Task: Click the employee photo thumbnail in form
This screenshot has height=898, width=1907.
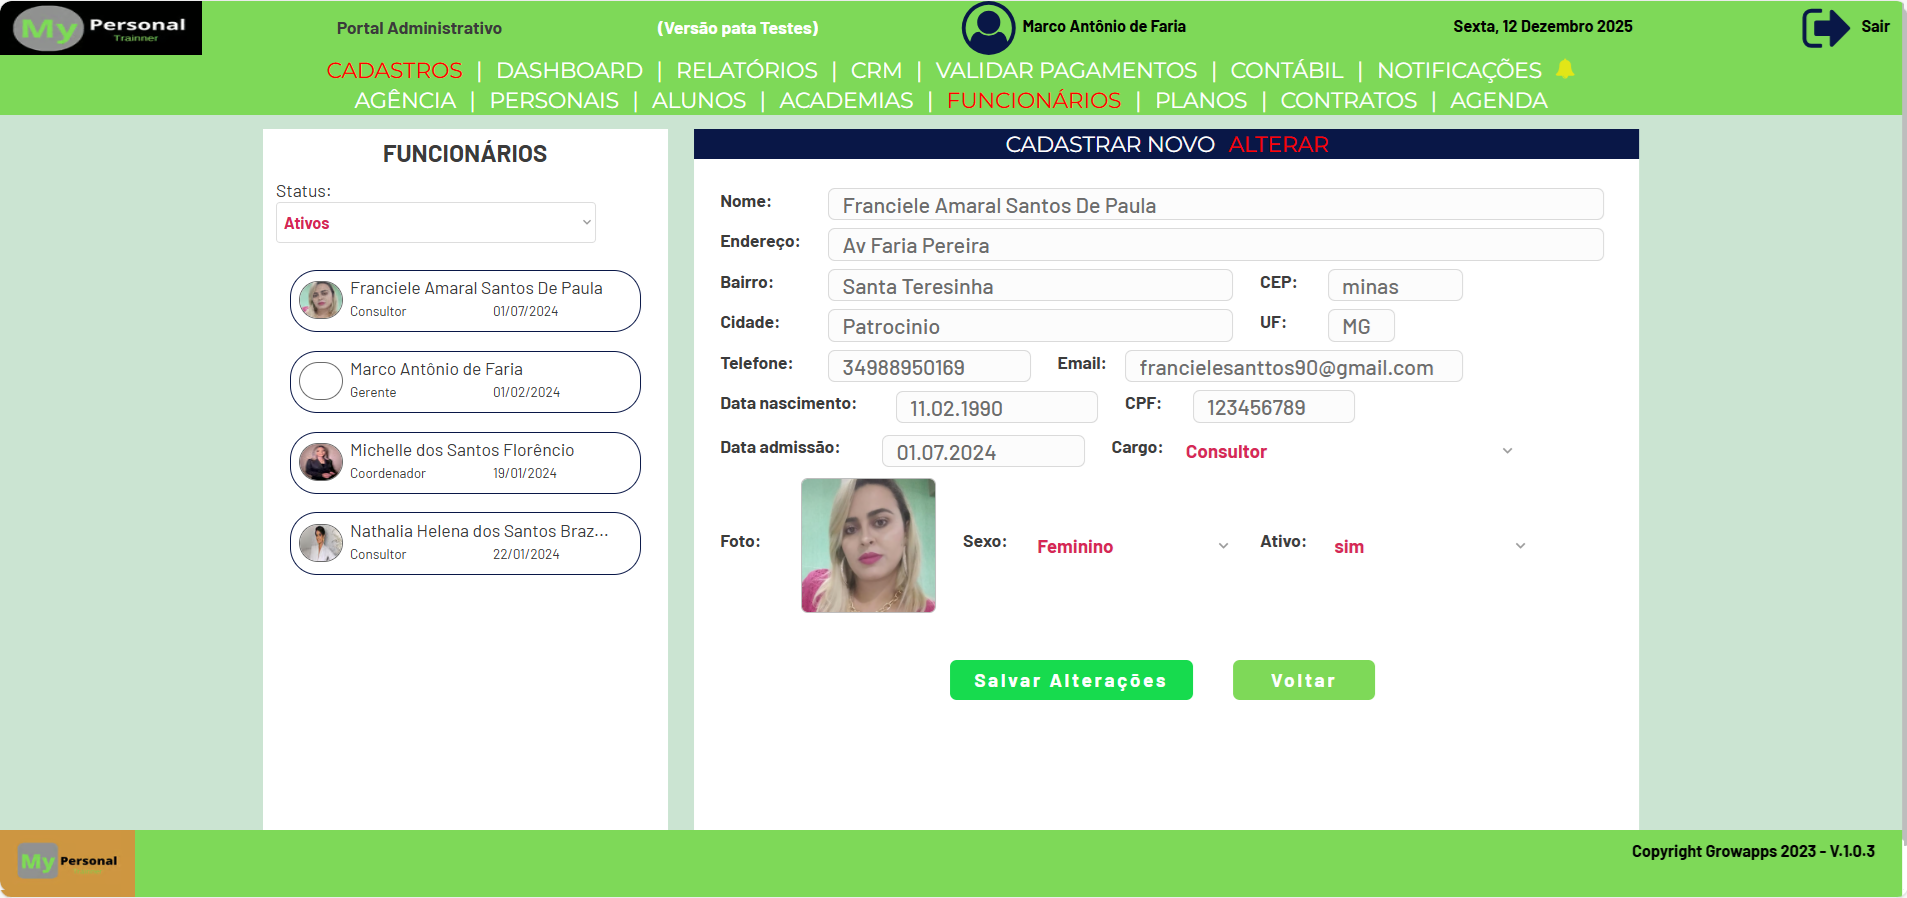Action: [x=868, y=545]
